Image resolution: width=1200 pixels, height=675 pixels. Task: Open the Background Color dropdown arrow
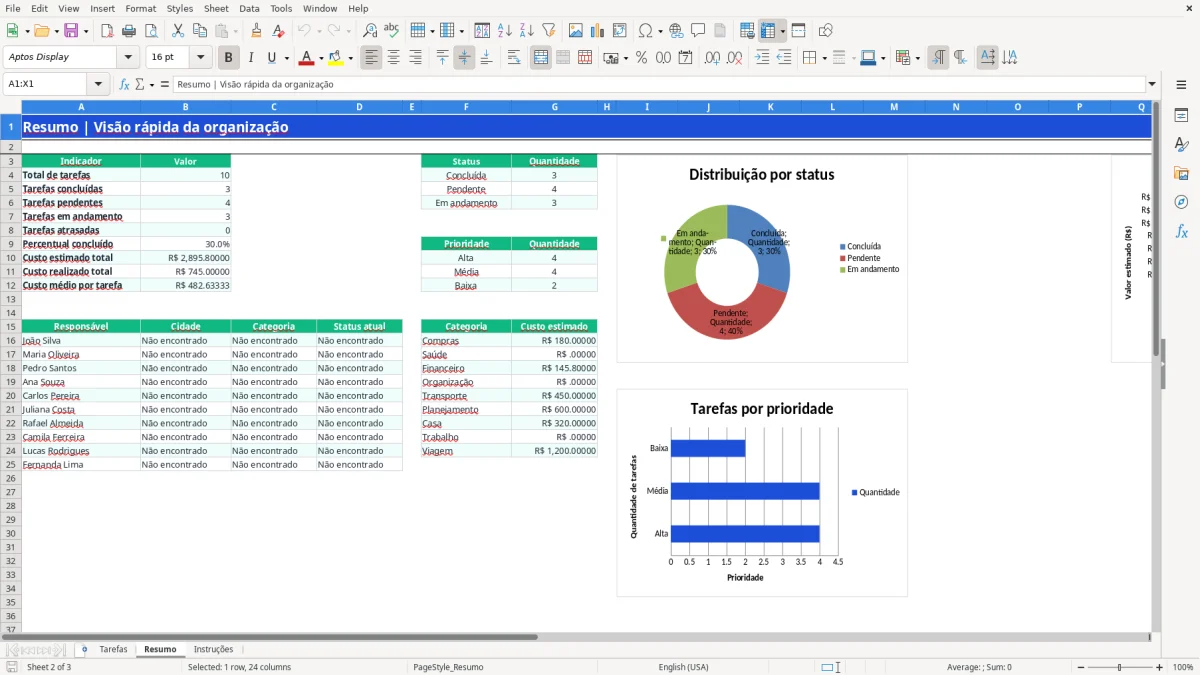tap(350, 58)
